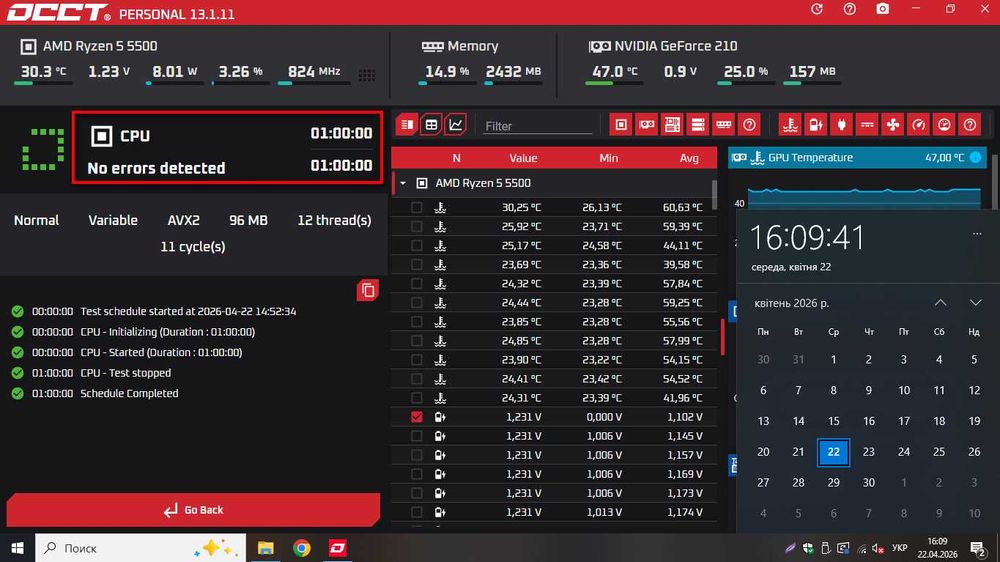The height and width of the screenshot is (562, 1000).
Task: Go to next month in calendar
Action: [975, 303]
